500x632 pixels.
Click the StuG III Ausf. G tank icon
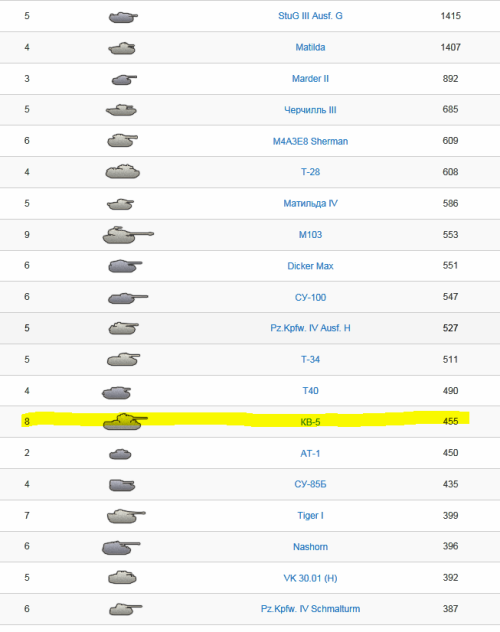[x=123, y=17]
